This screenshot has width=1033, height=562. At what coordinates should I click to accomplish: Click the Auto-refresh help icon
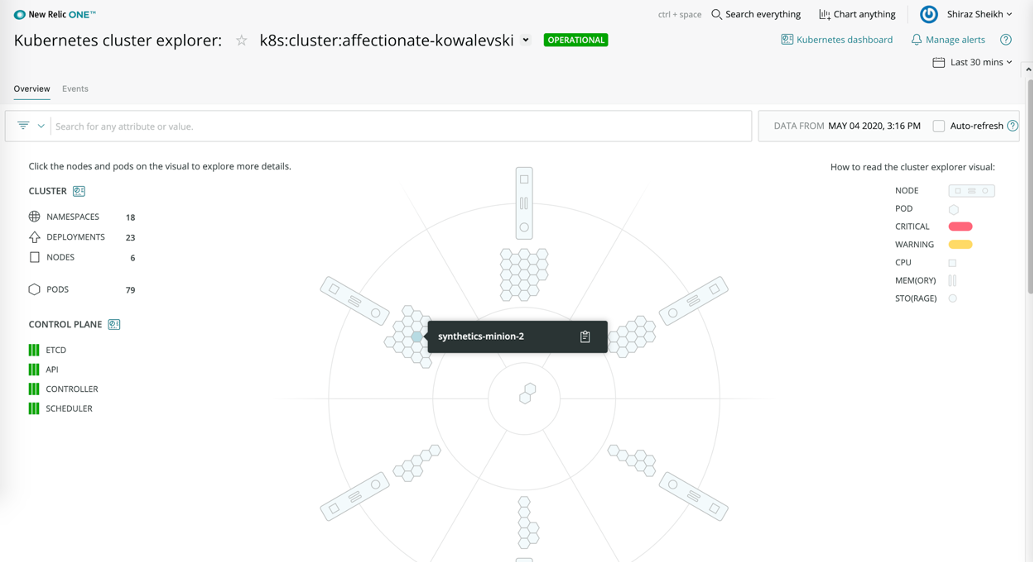[1013, 126]
